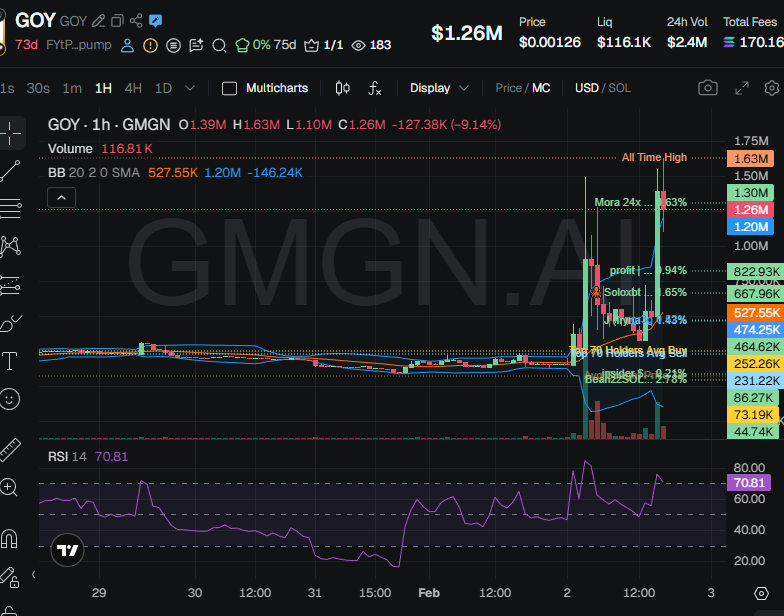Toggle the magnet snap mode
The image size is (784, 616).
point(9,539)
